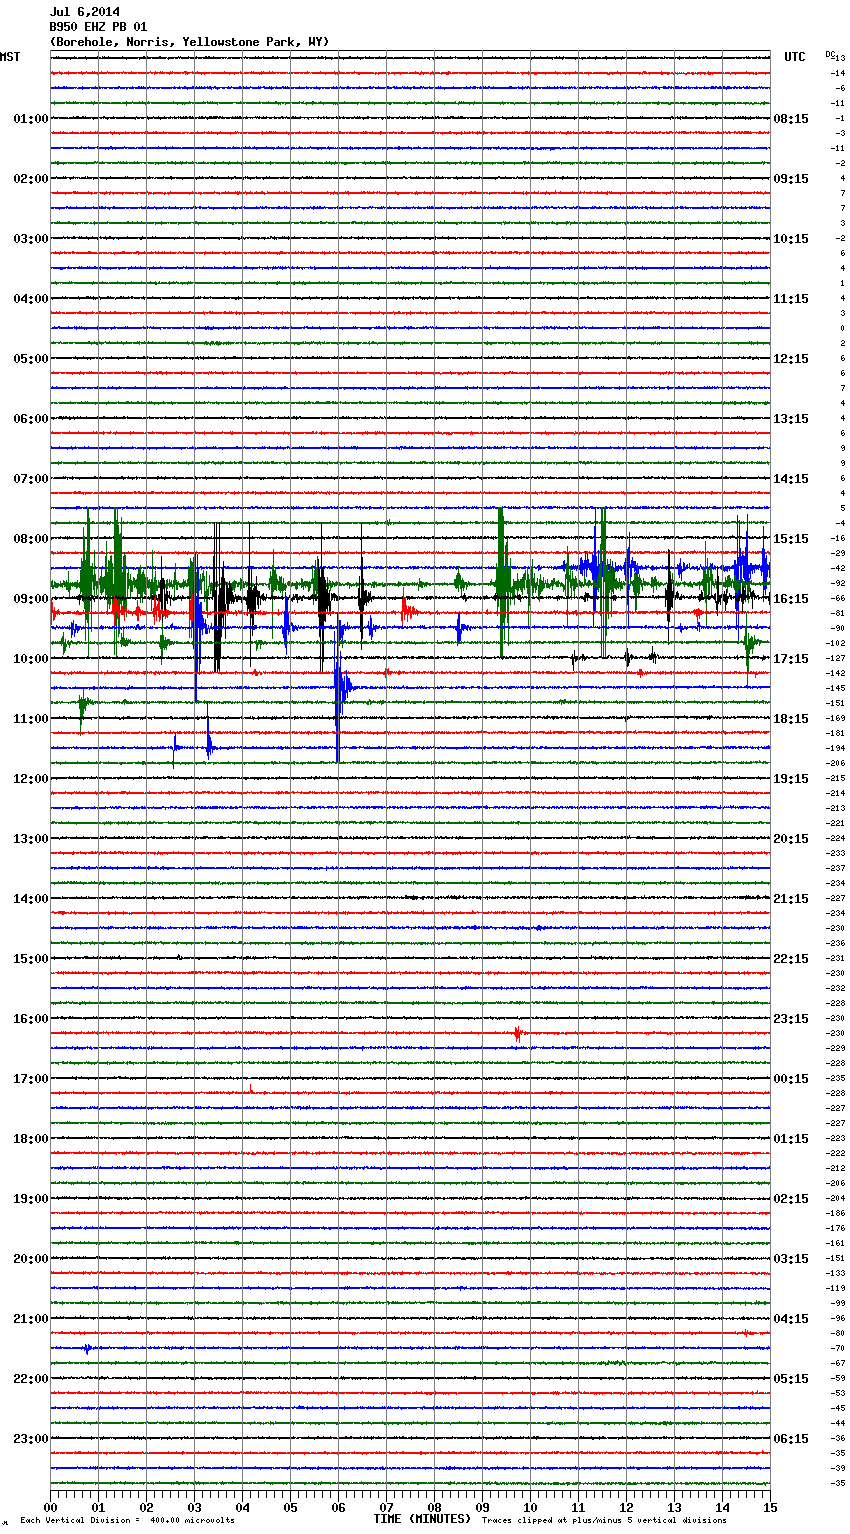Screen dimensions: 850x1534
Task: Pick the 04:00 MST time label
Action: pyautogui.click(x=30, y=299)
